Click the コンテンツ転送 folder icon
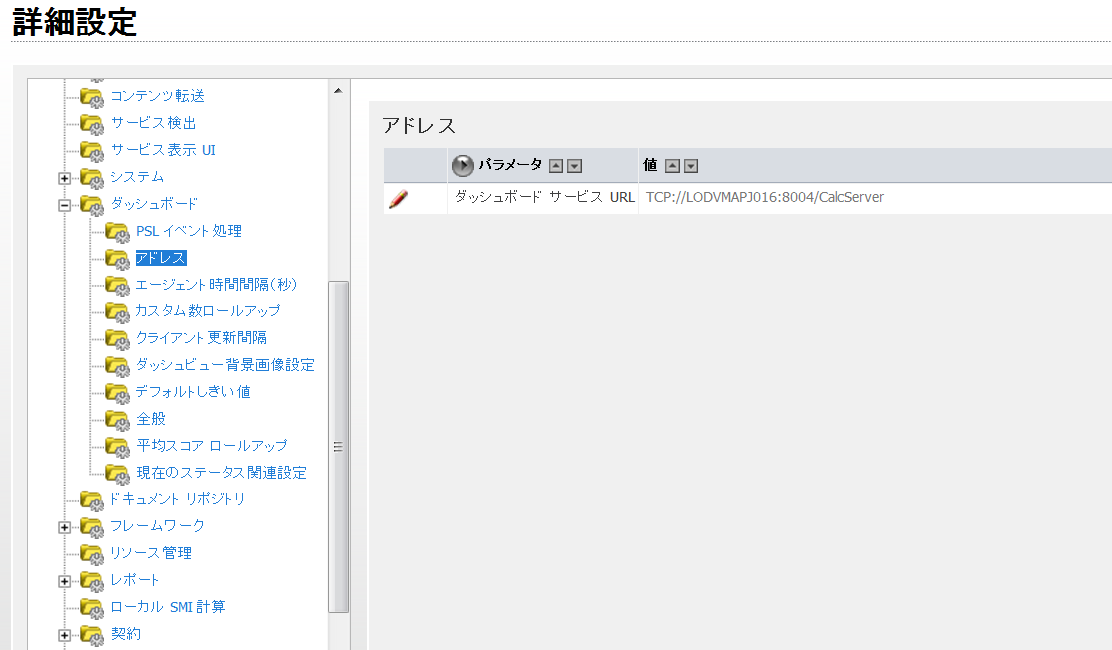Screen dimensions: 1112x650 92,98
